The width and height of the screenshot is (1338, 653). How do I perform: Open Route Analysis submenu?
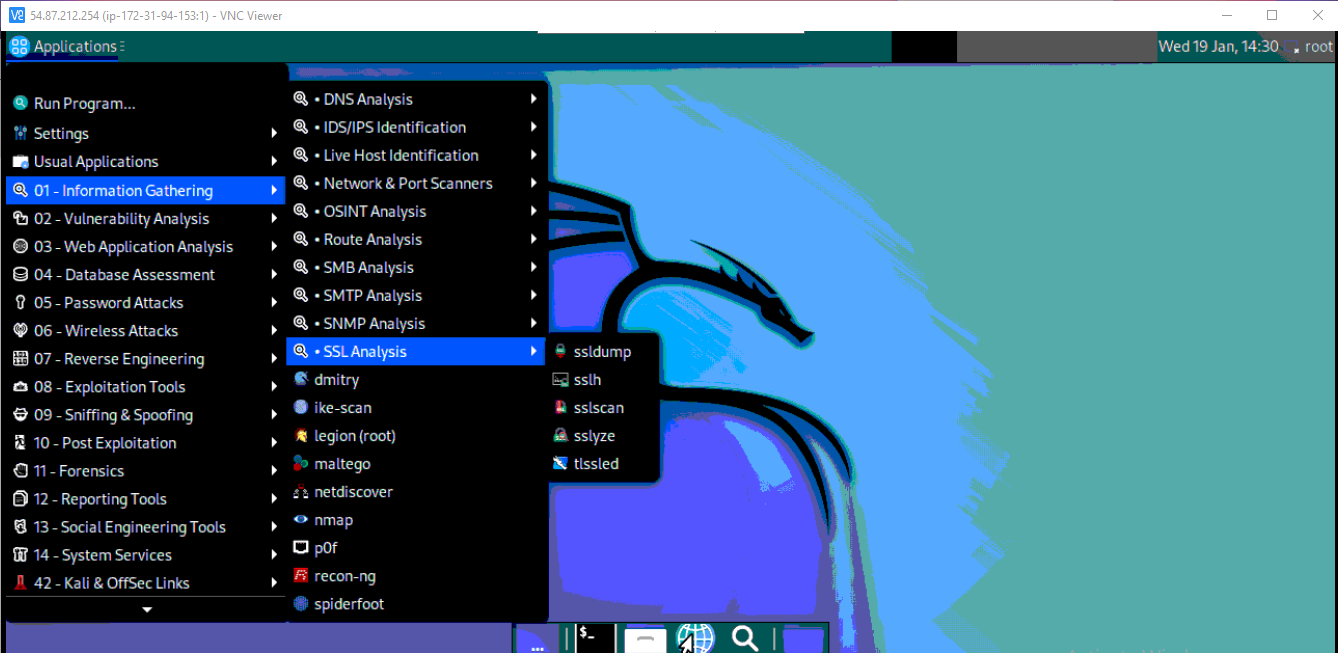[x=417, y=240]
